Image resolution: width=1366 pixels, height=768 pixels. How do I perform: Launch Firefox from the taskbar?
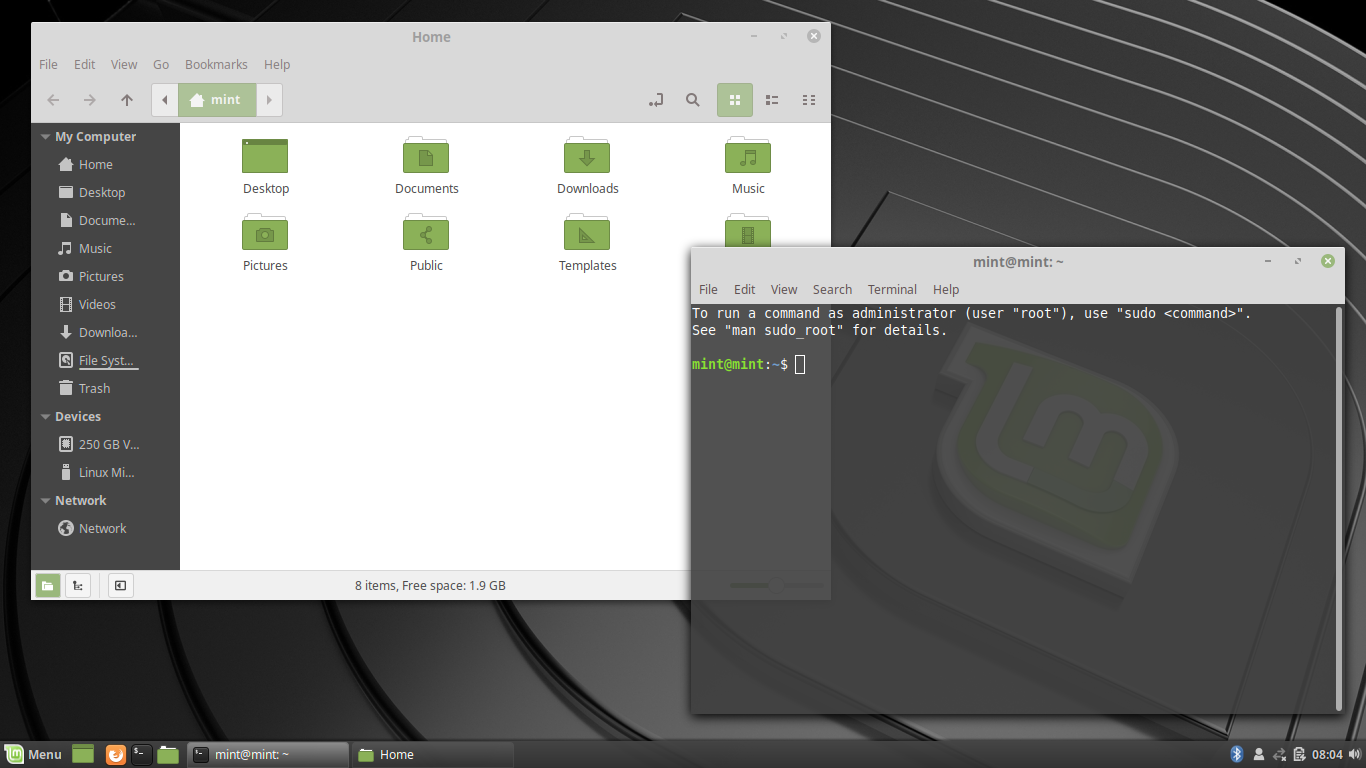coord(115,754)
